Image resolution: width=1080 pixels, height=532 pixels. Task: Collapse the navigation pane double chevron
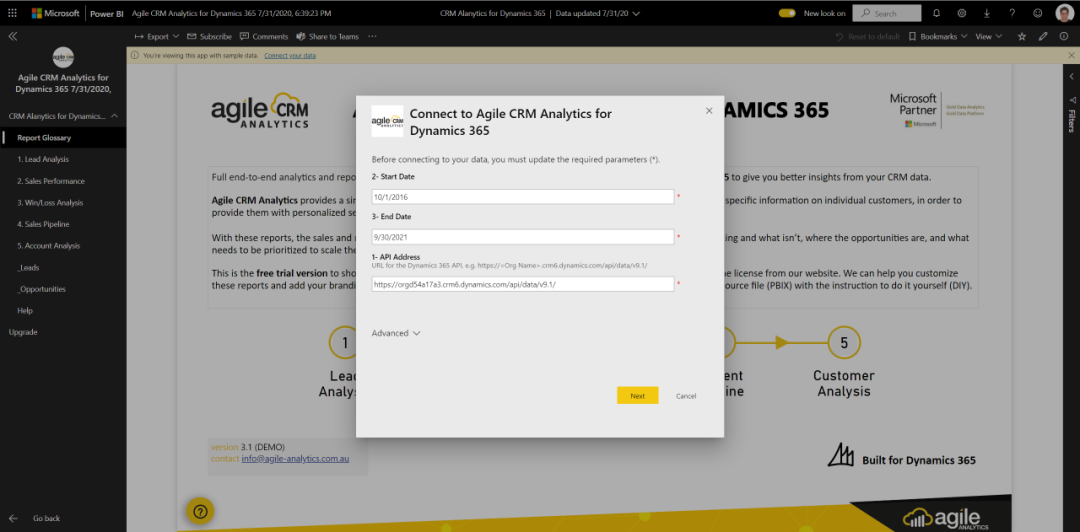[x=12, y=37]
